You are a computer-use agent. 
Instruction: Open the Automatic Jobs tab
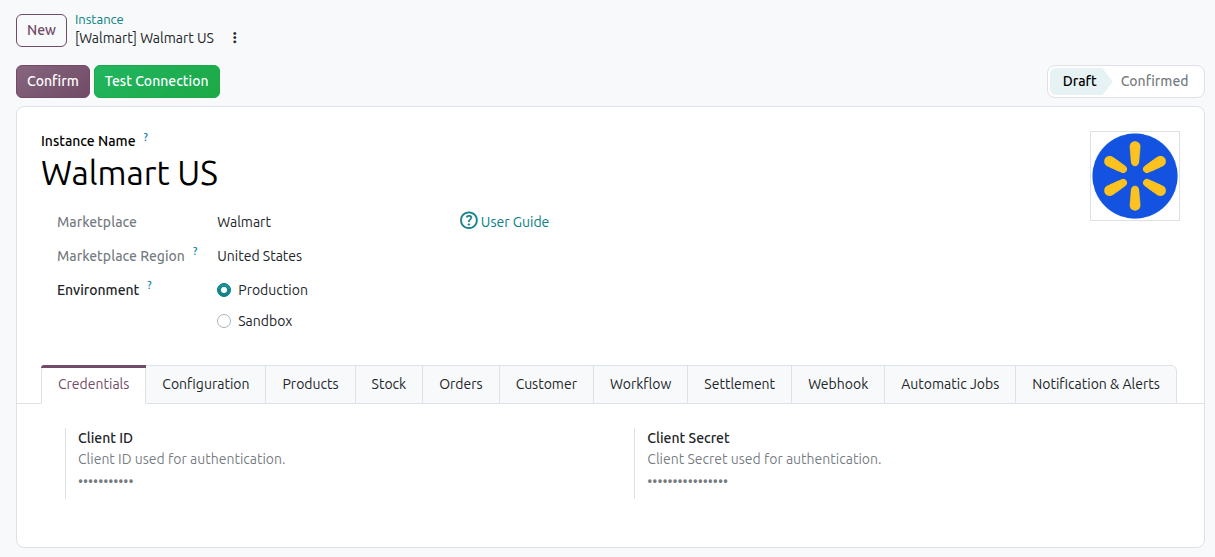pos(950,384)
